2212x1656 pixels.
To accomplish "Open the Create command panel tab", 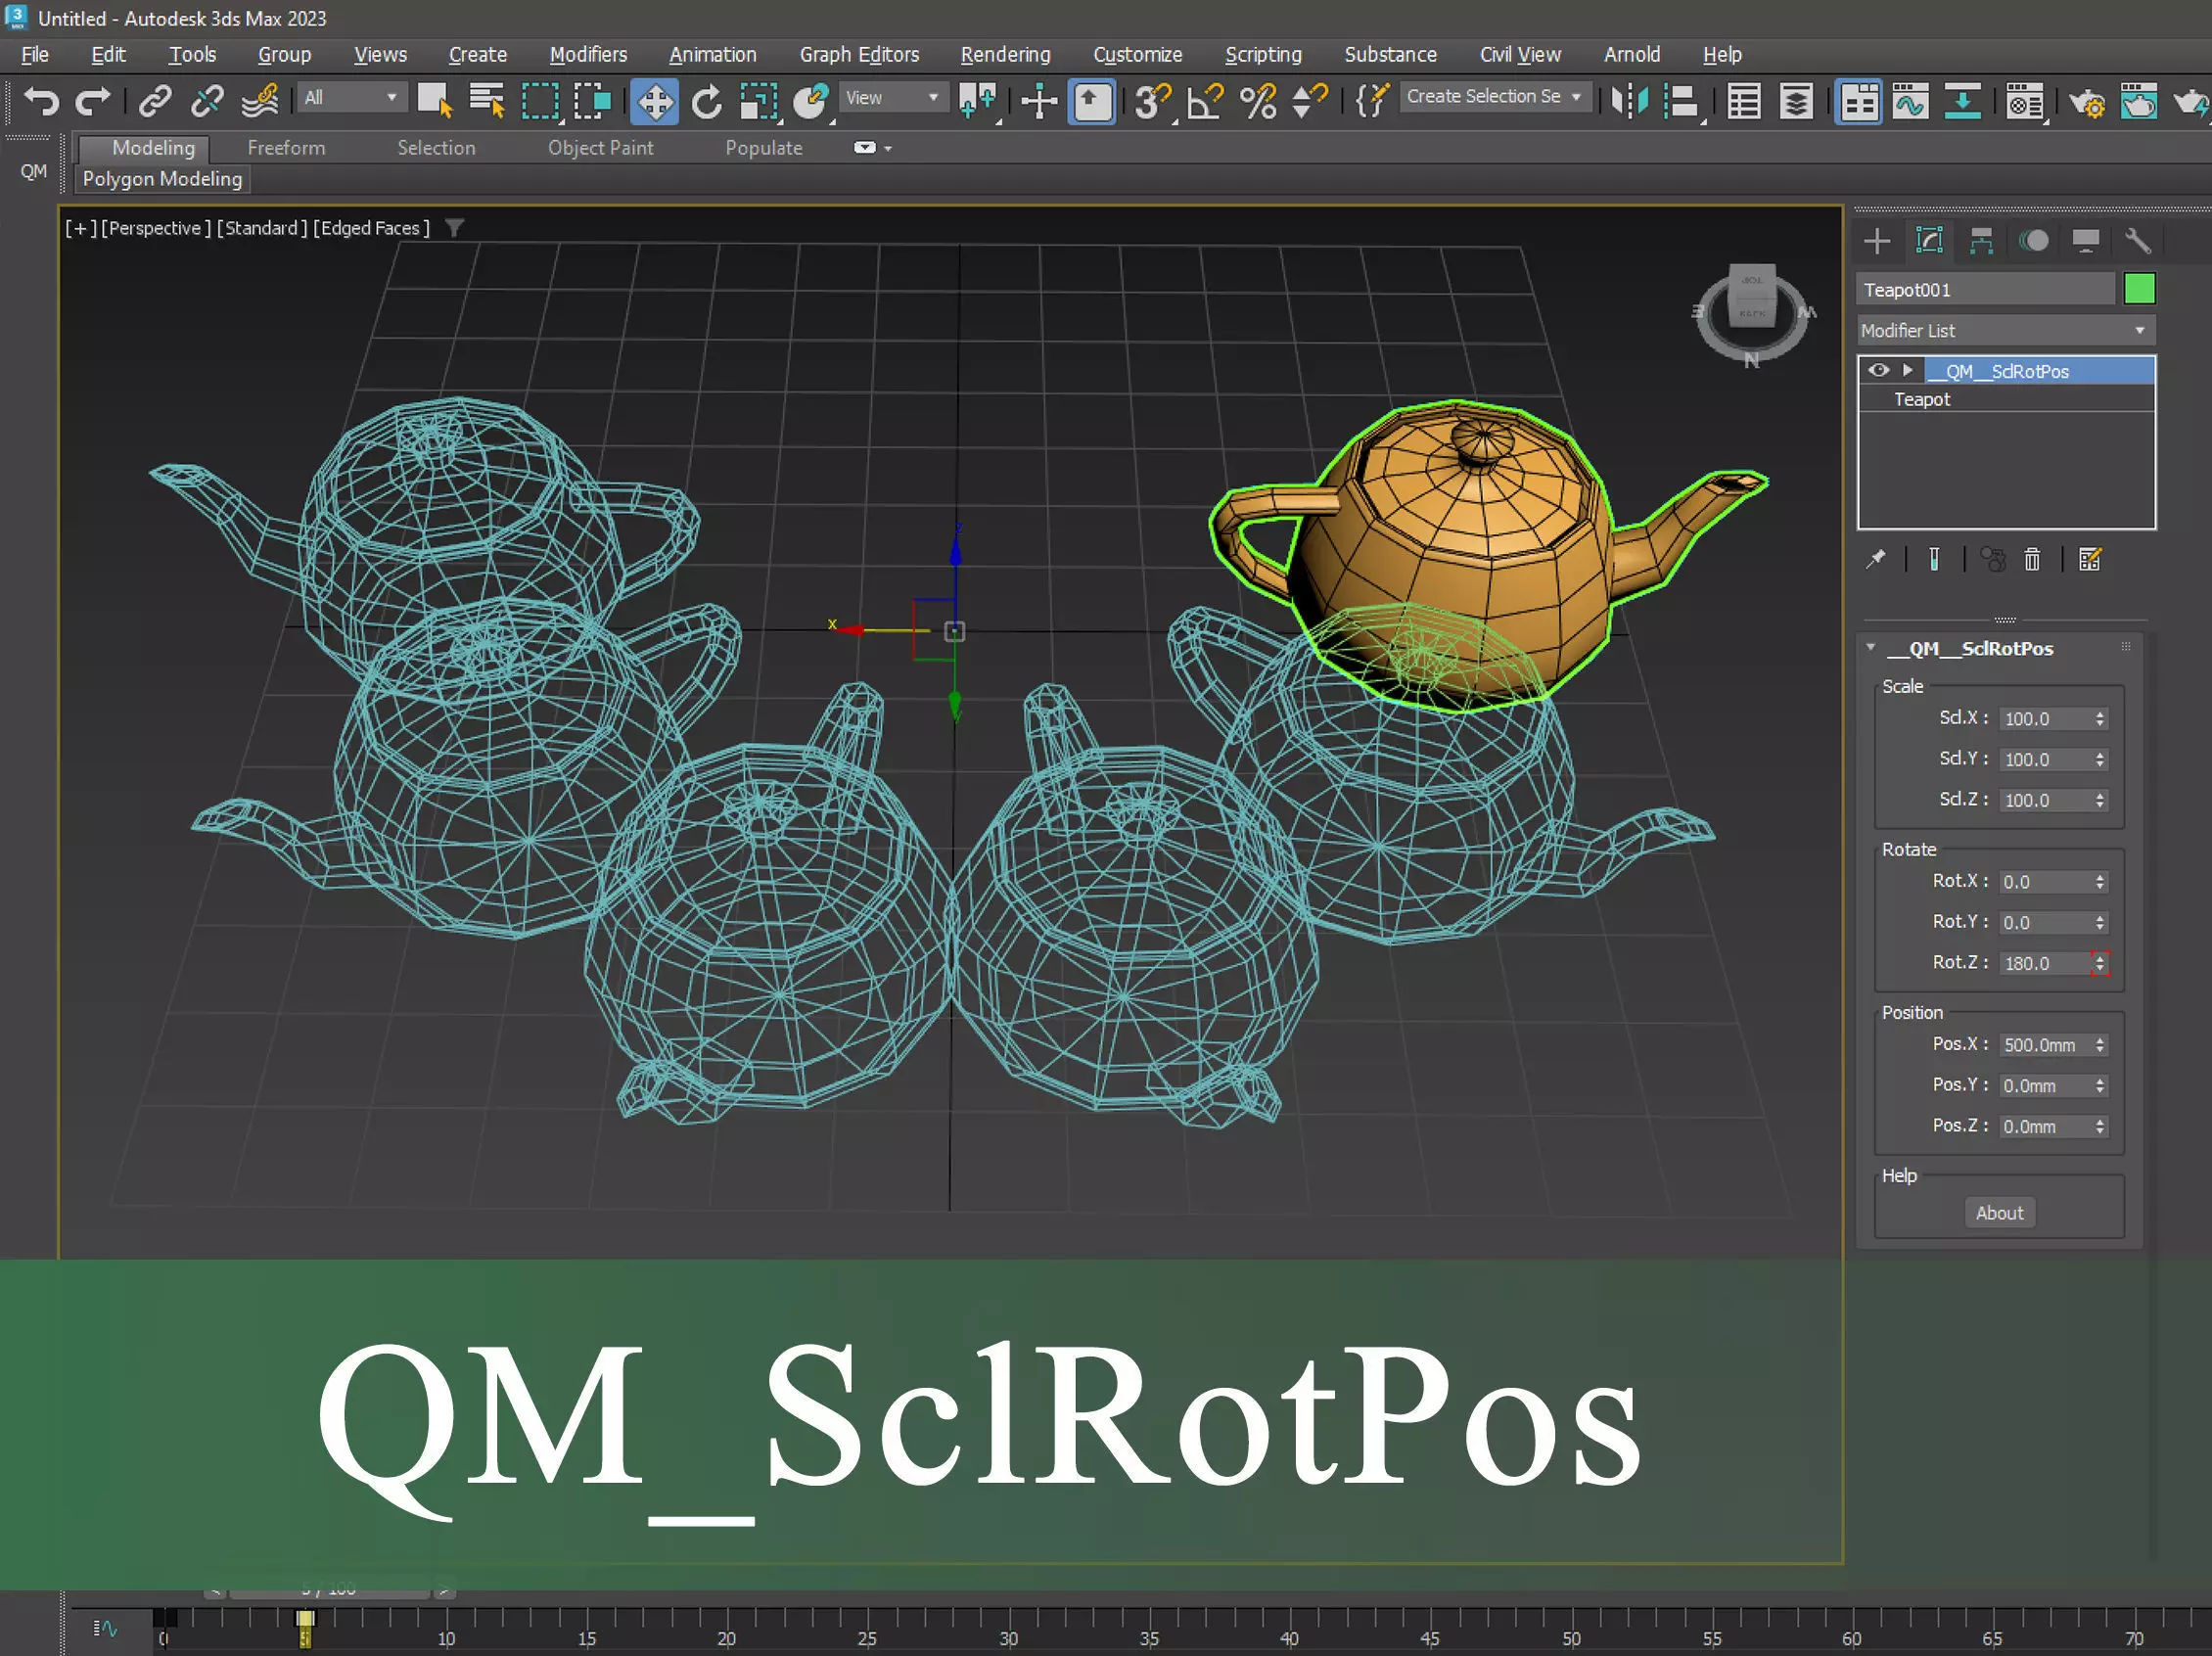I will tap(1877, 241).
